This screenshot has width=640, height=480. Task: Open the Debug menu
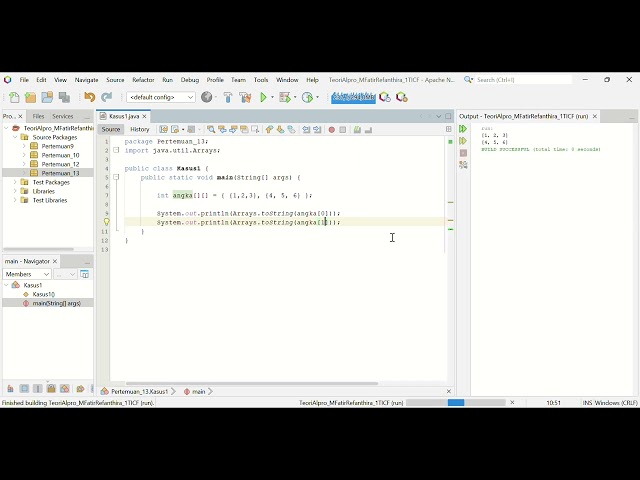(190, 80)
